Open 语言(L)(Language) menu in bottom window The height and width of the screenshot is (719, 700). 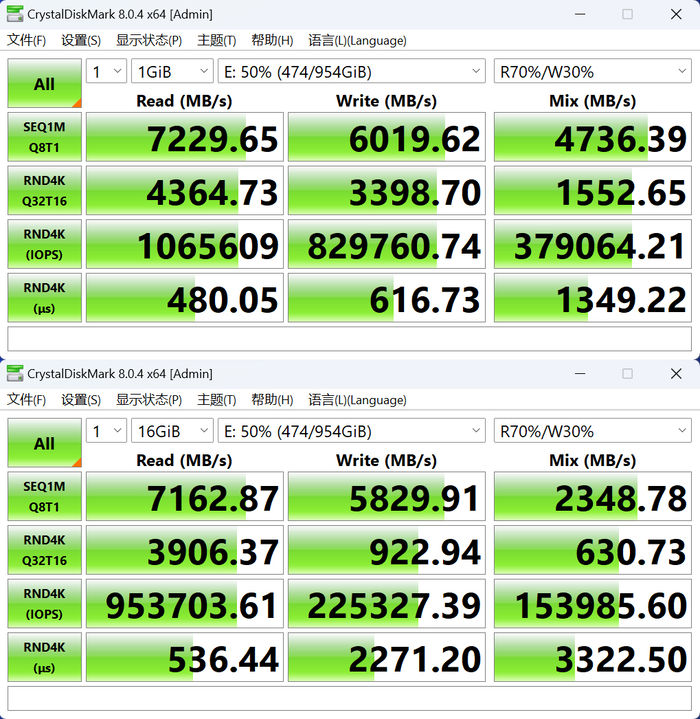pyautogui.click(x=357, y=400)
